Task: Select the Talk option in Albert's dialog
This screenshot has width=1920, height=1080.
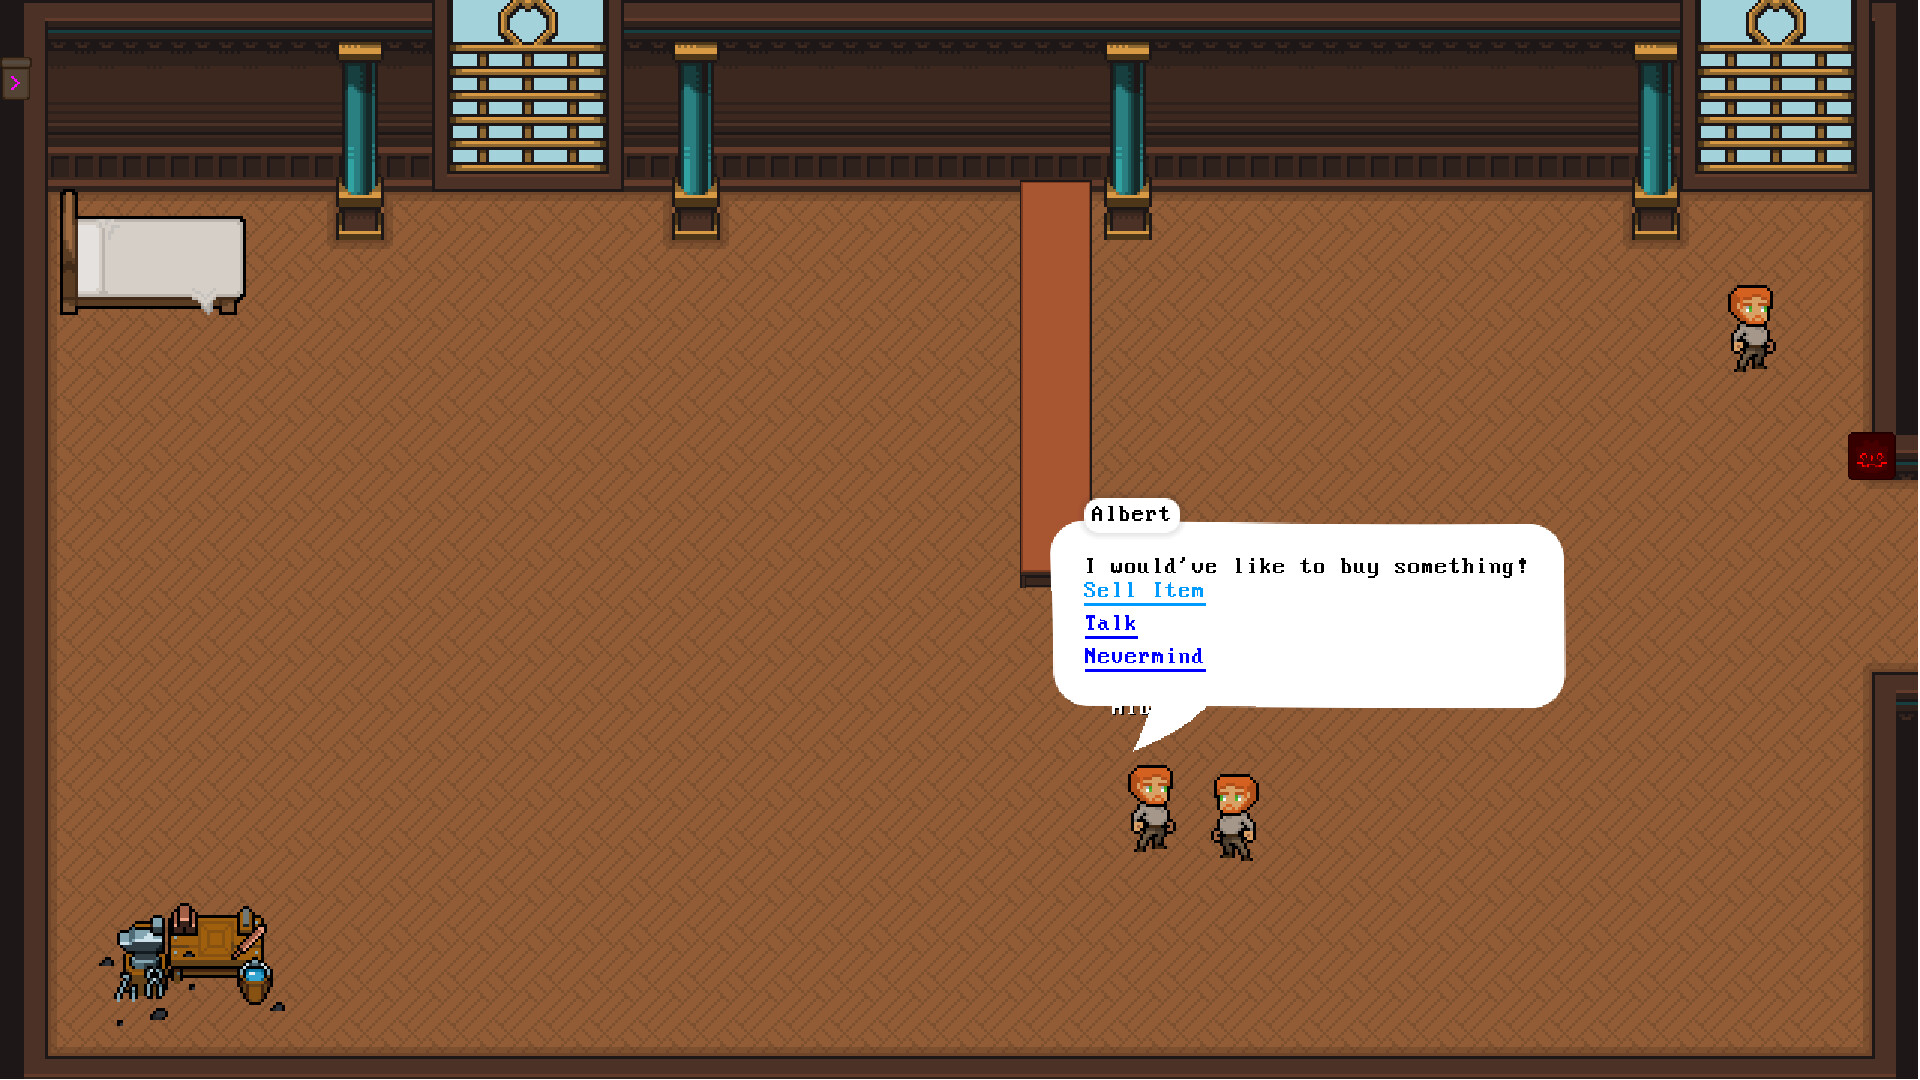Action: [x=1110, y=623]
